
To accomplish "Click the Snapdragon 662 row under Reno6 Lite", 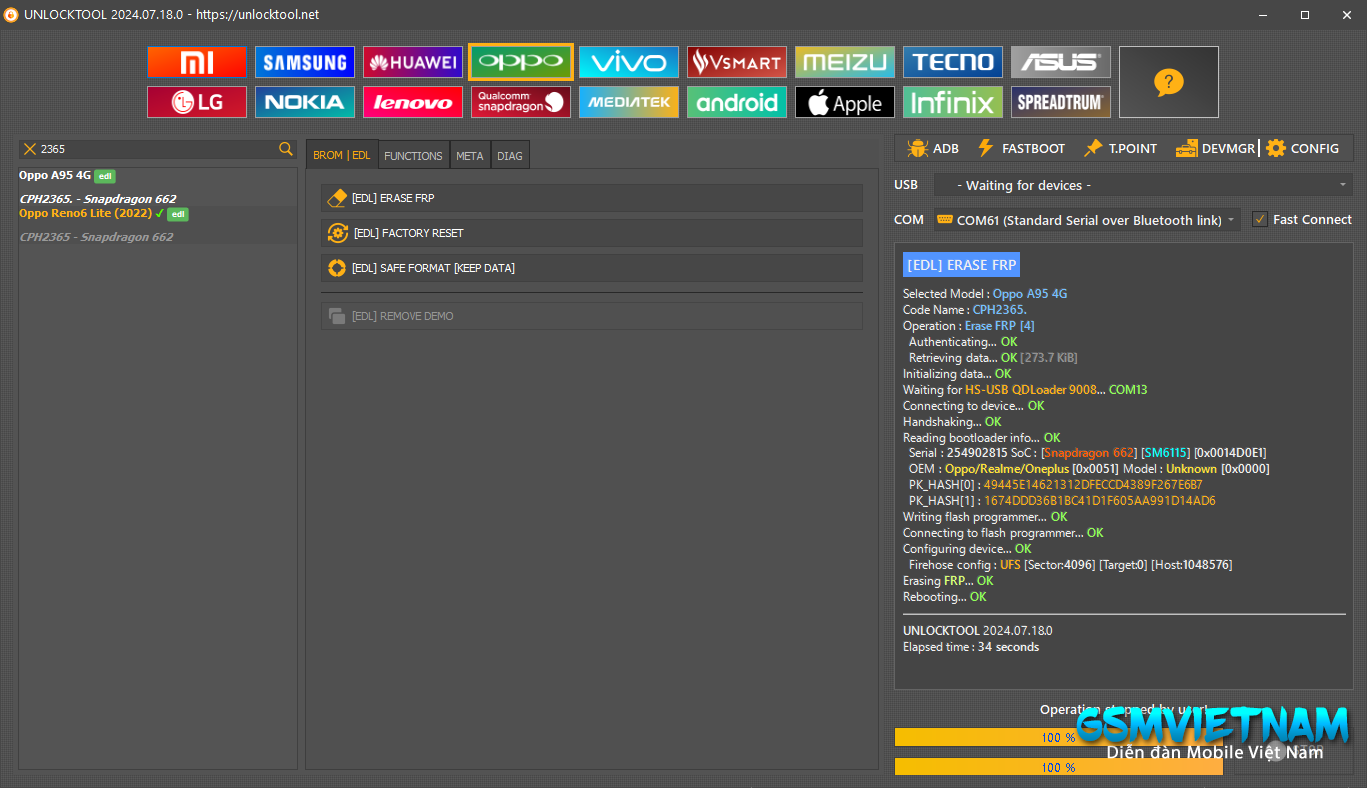I will coord(96,237).
